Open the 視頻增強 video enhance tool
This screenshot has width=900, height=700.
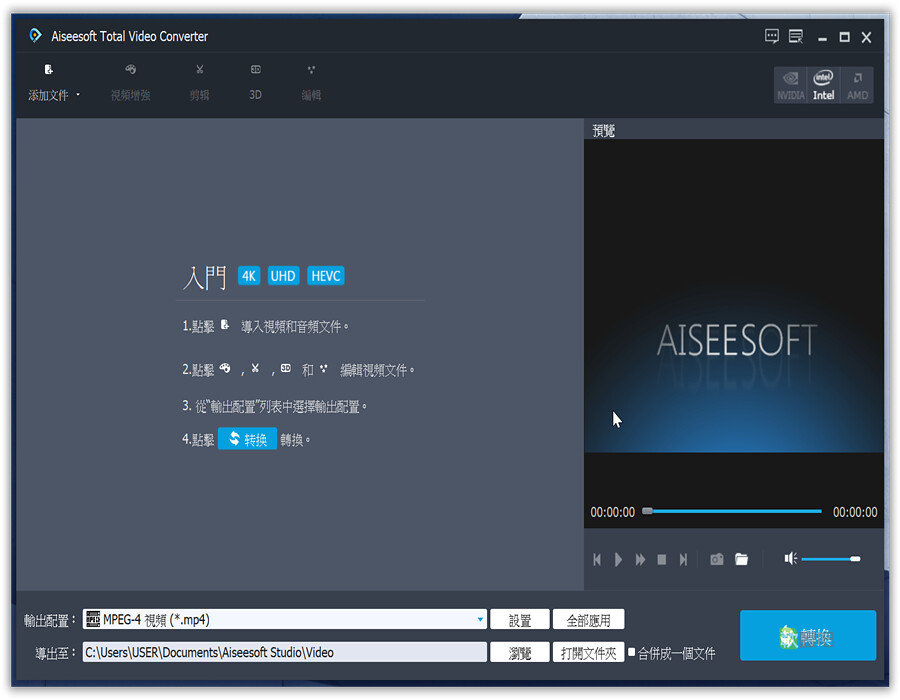pyautogui.click(x=130, y=83)
